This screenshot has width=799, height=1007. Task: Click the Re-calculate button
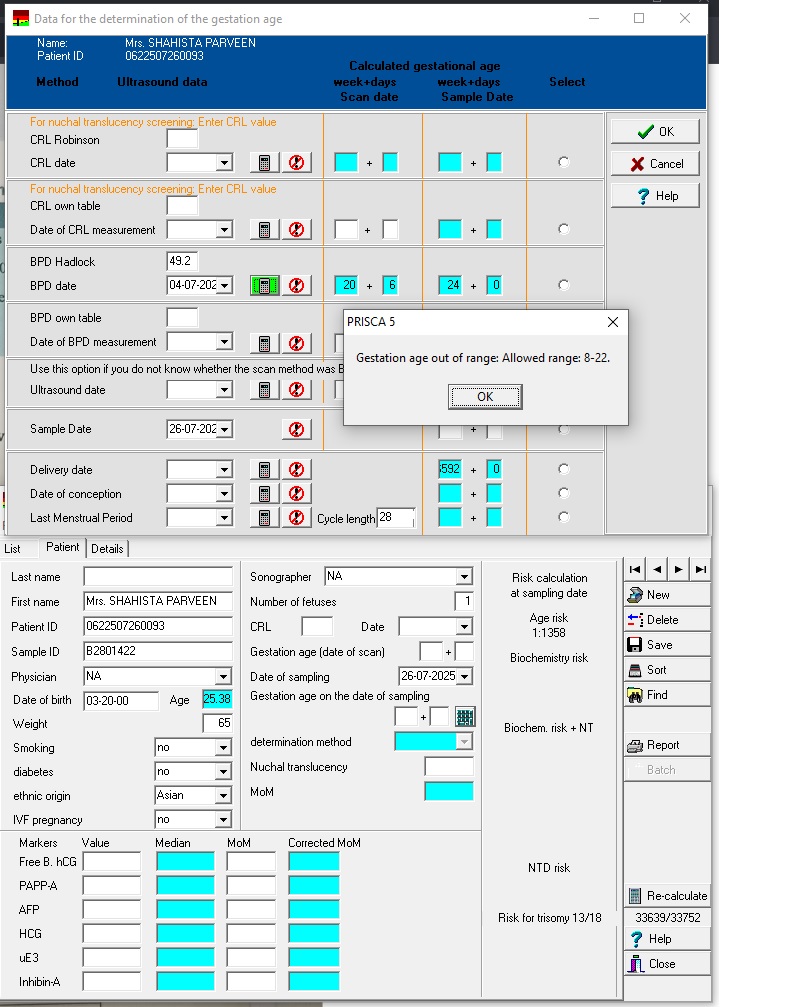tap(667, 896)
